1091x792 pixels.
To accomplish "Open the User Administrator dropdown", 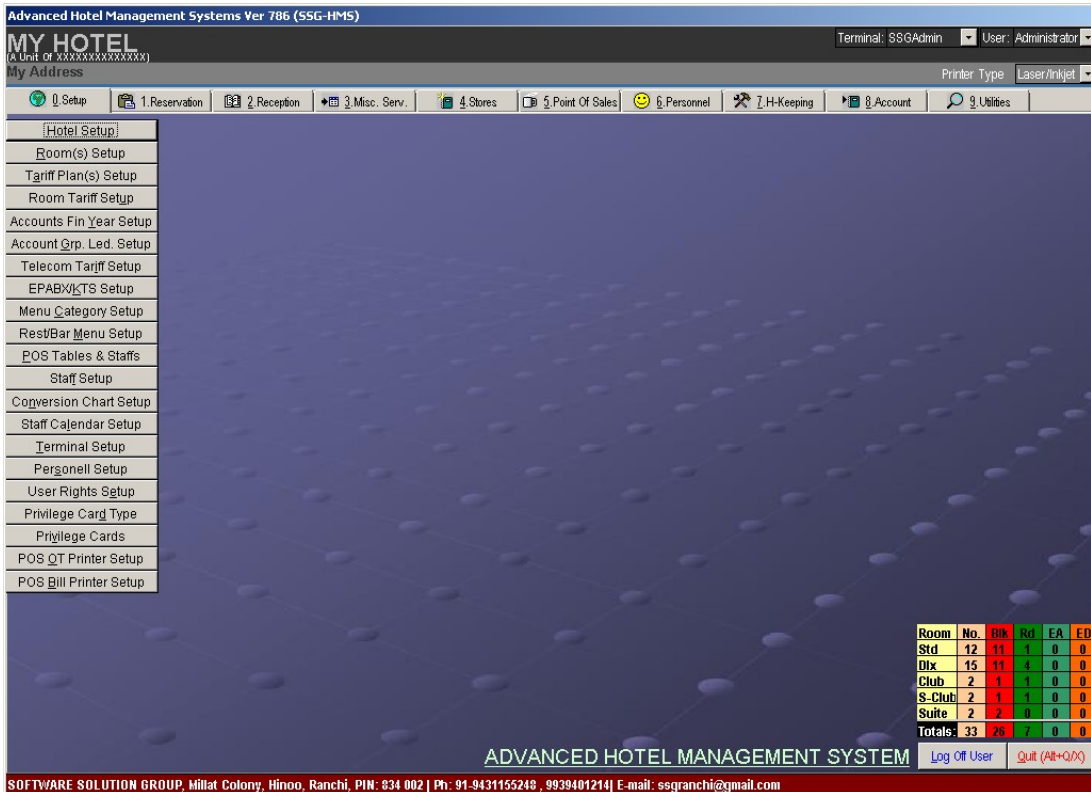I will pos(1085,38).
